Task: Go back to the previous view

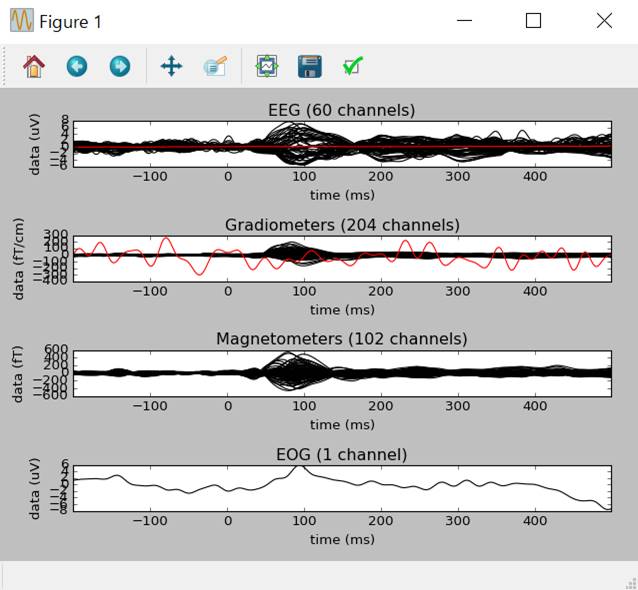Action: tap(77, 67)
